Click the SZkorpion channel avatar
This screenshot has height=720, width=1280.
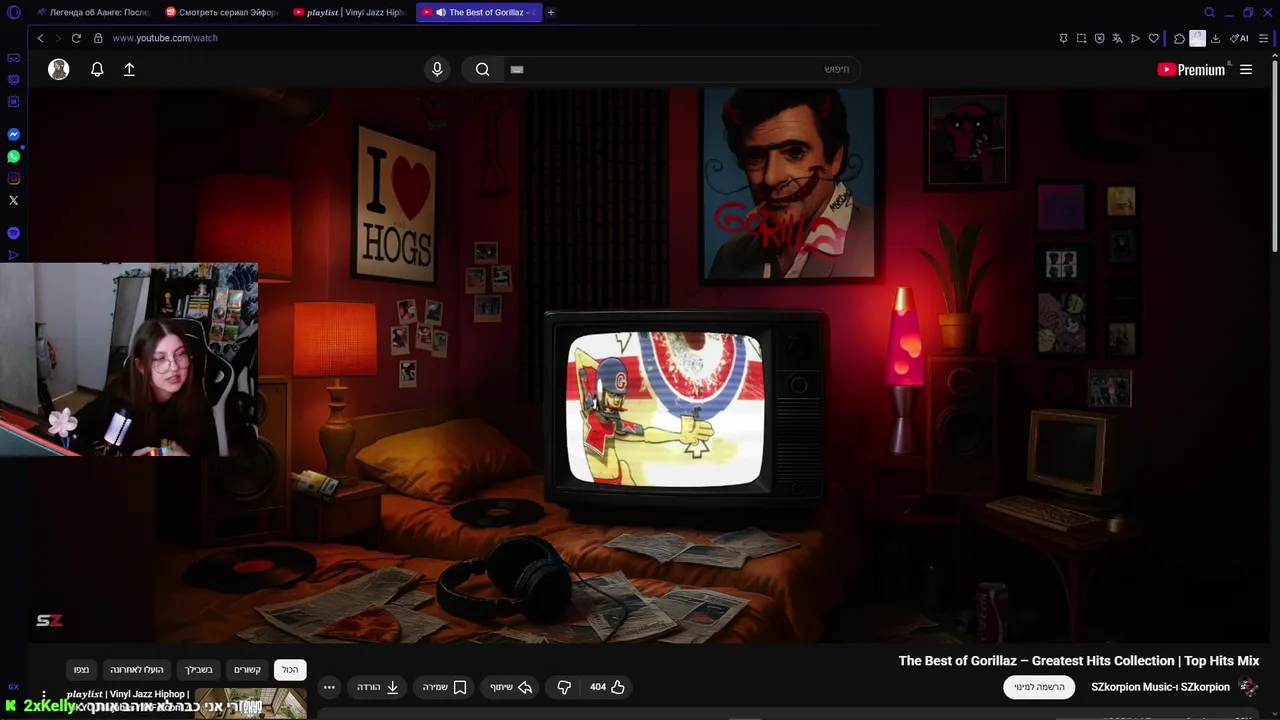[x=1248, y=687]
